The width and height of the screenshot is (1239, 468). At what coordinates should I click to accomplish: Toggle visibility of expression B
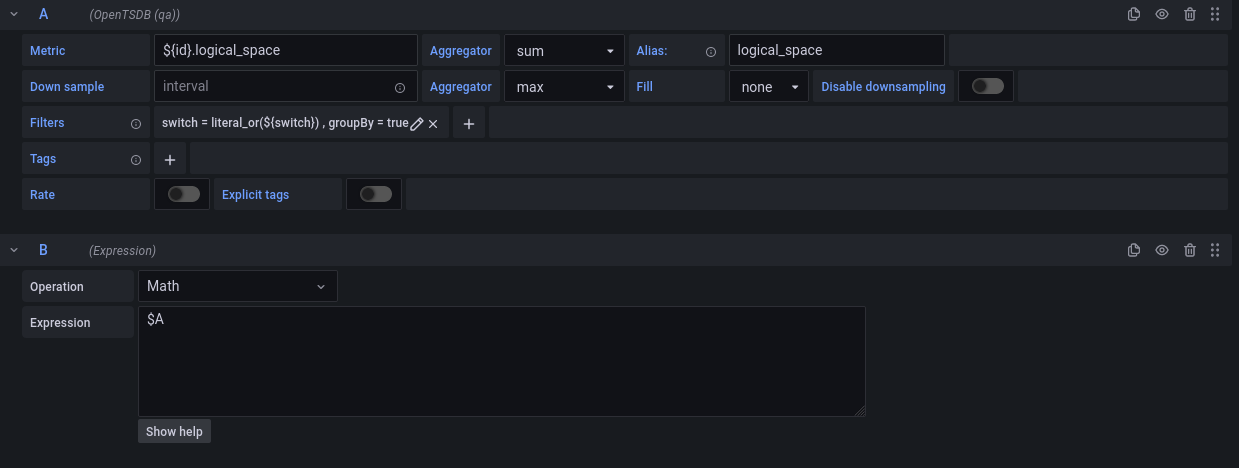coord(1161,250)
